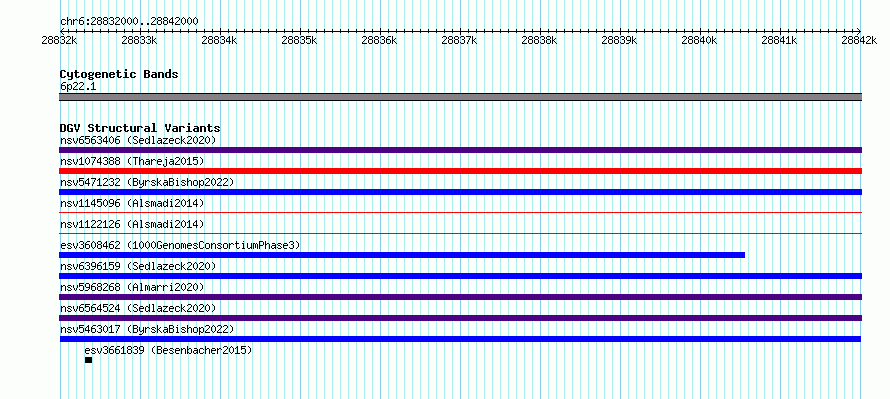
Task: Click the 28837k ruler tick label
Action: (460, 40)
